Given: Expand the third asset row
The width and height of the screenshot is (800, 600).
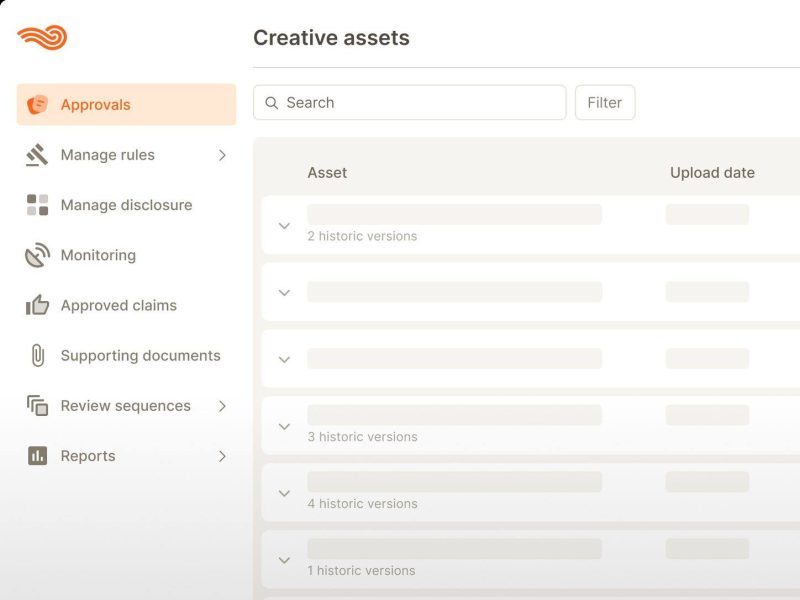Looking at the screenshot, I should coord(284,359).
